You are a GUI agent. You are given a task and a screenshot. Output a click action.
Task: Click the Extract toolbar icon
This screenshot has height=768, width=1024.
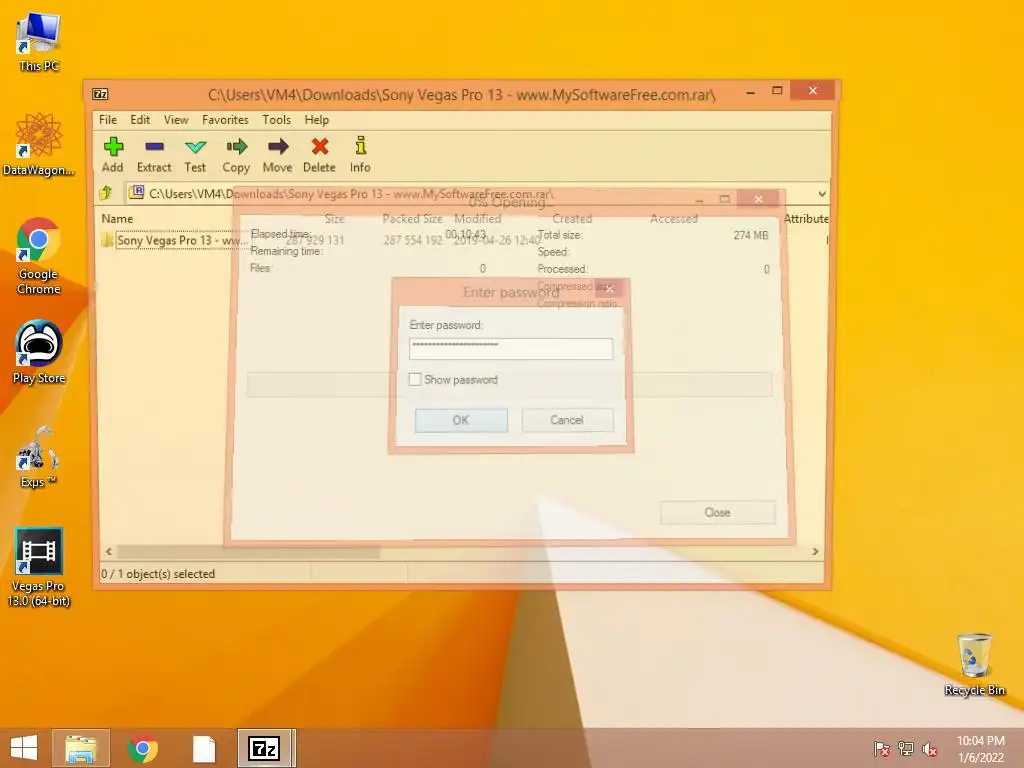point(154,154)
